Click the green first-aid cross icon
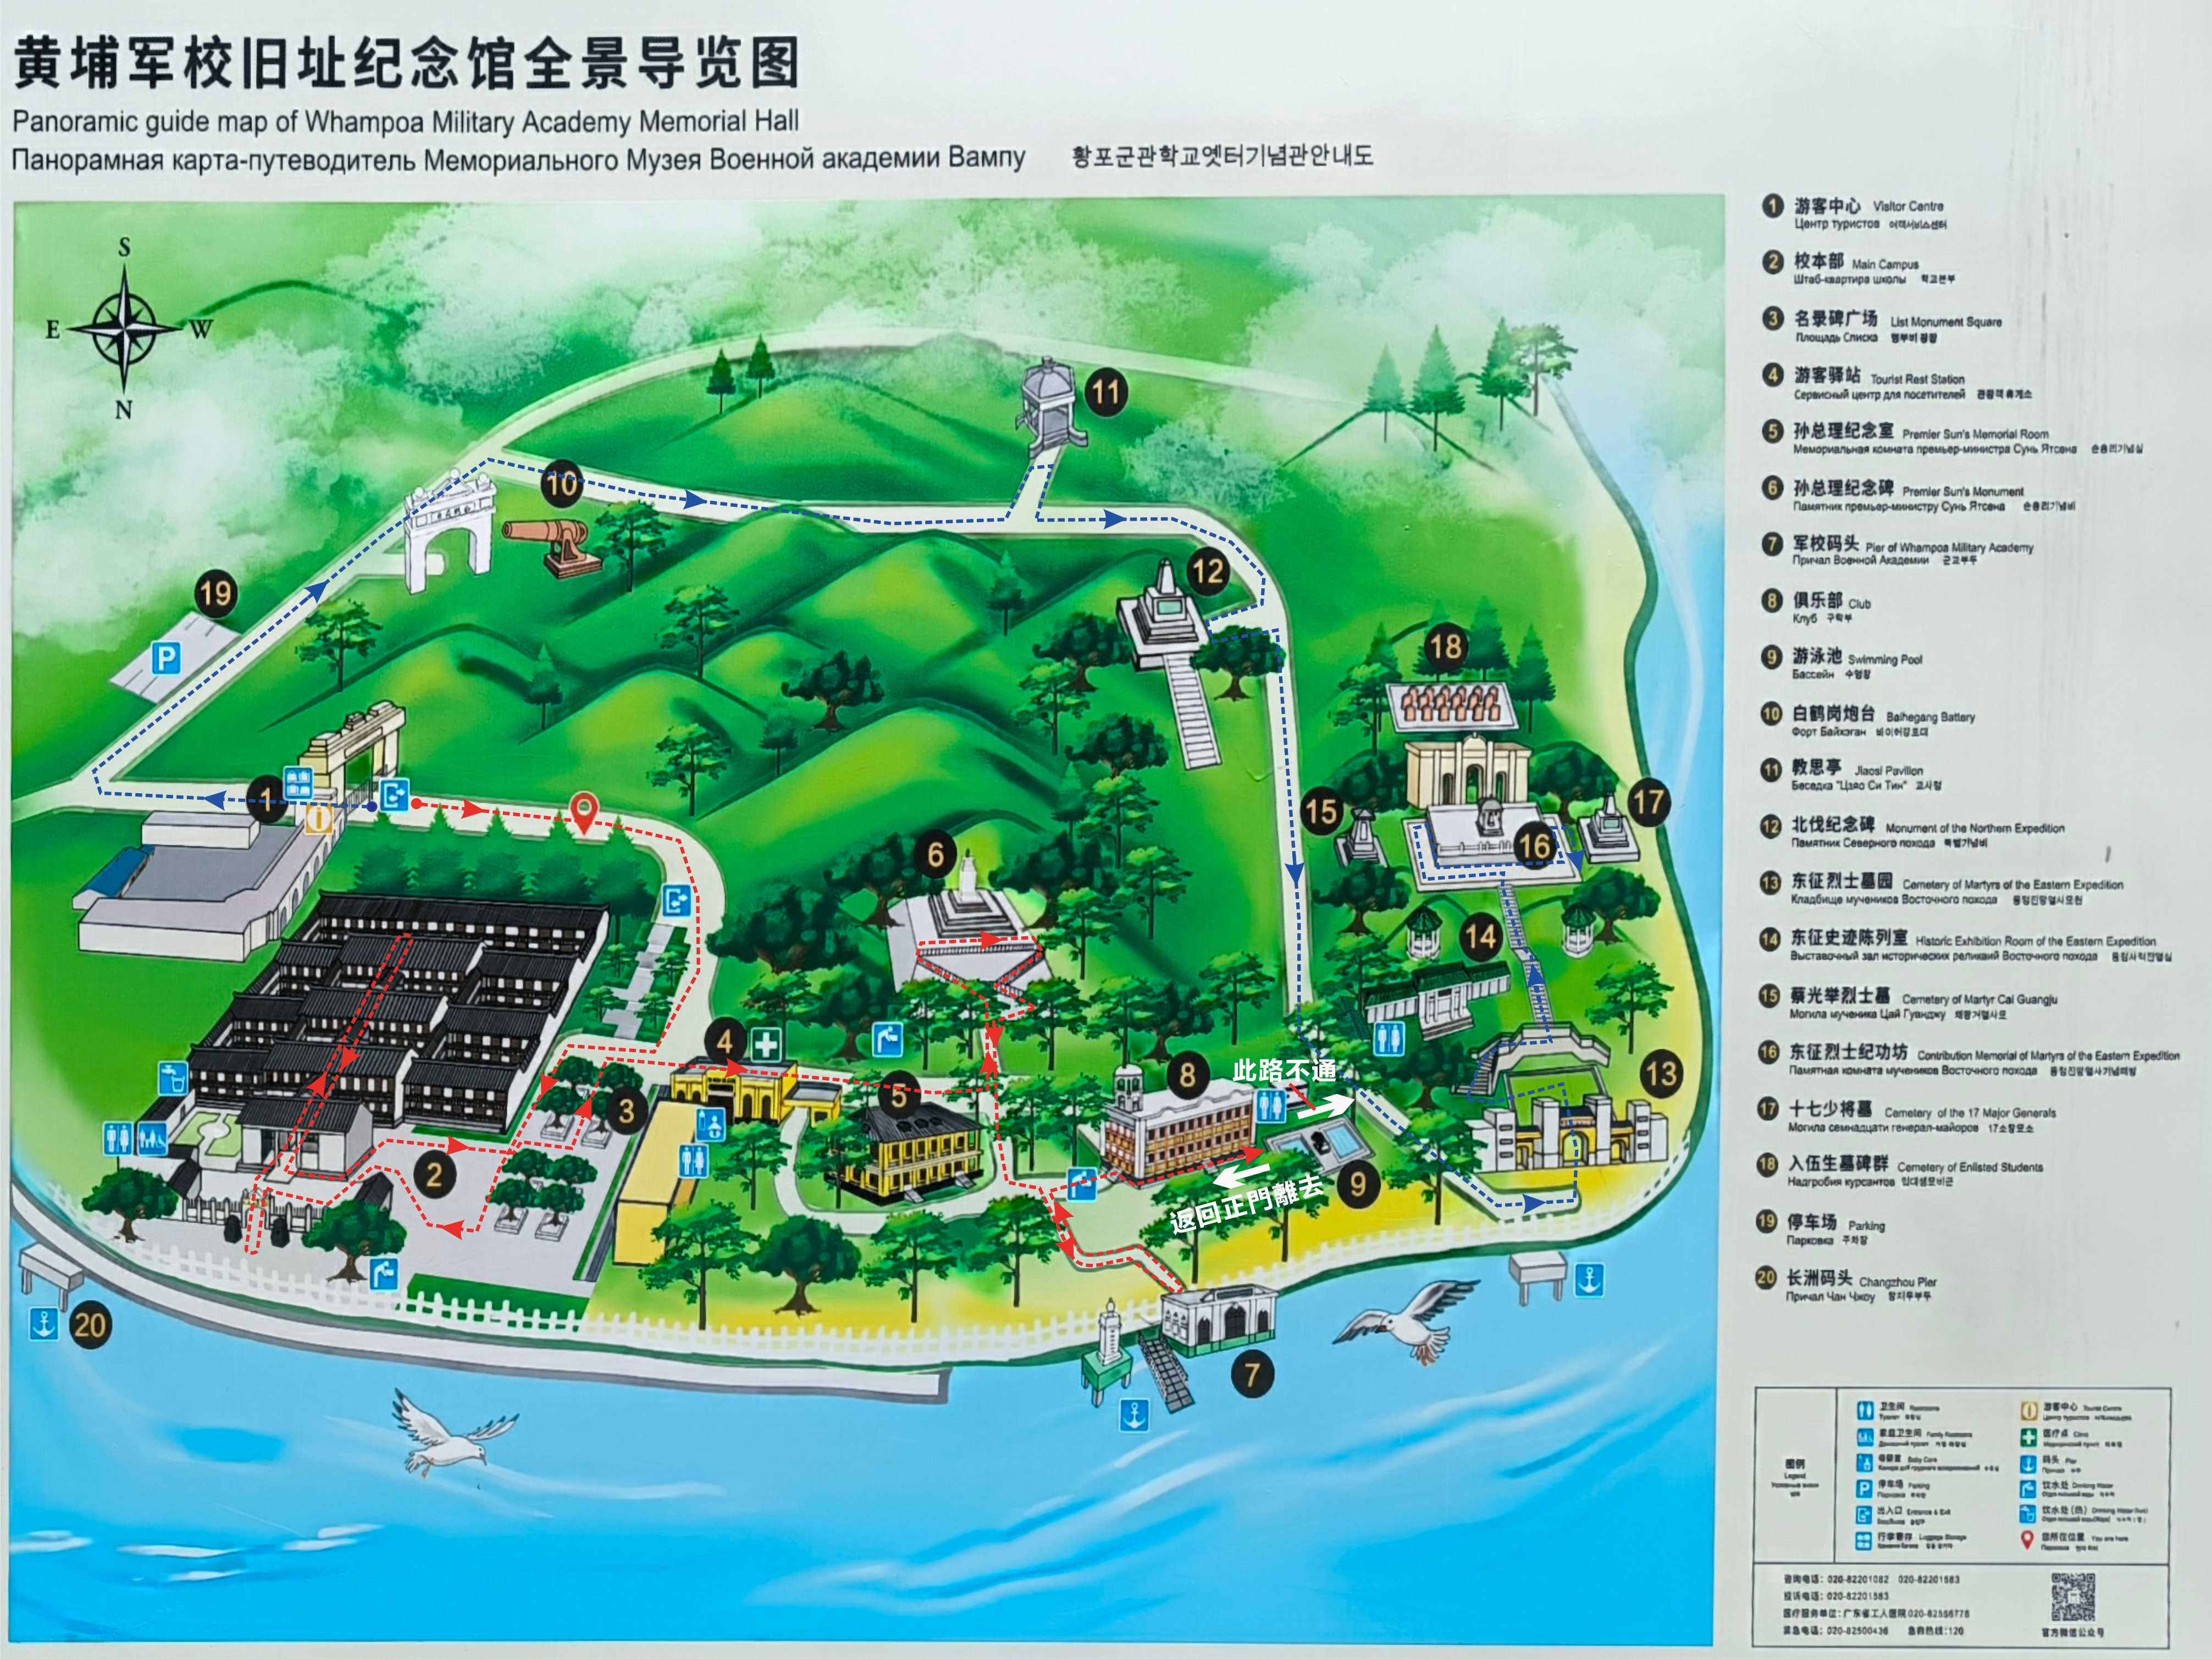2212x1659 pixels. pos(766,1045)
